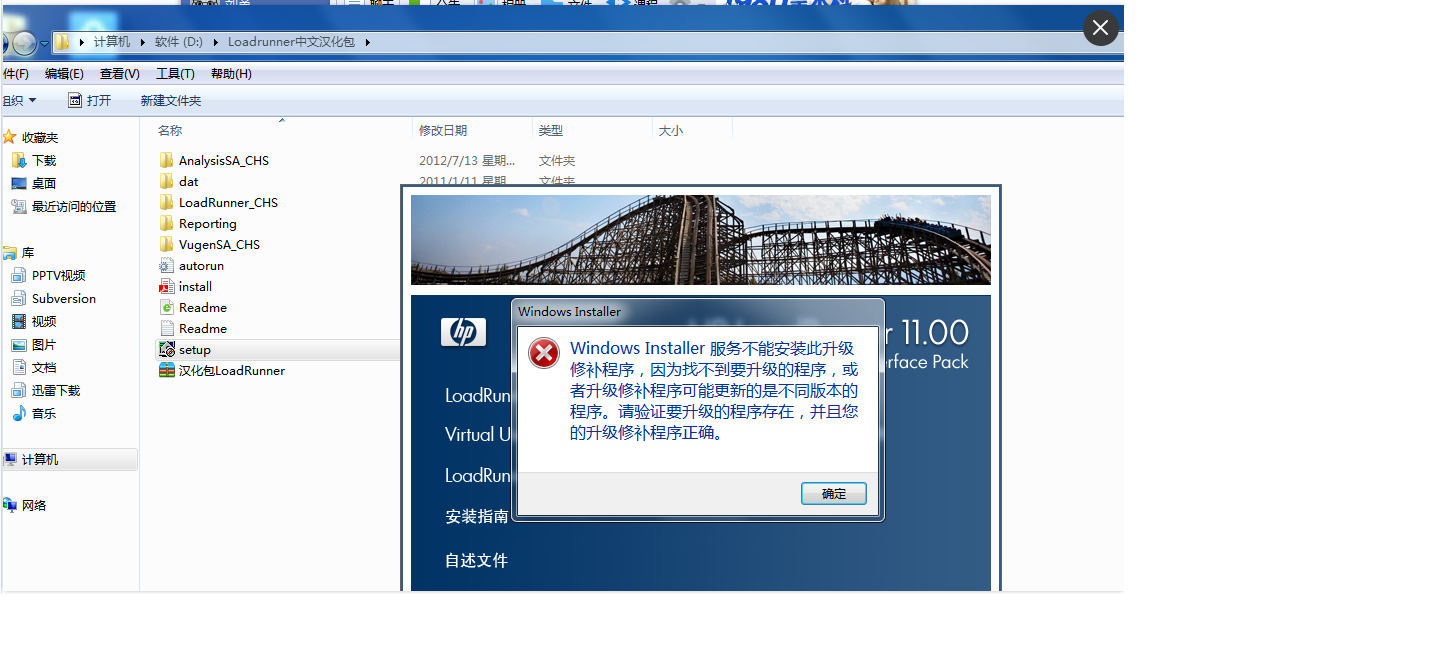This screenshot has width=1433, height=671.
Task: Expand the arrow after Loadrunner中文汉化包 breadcrumb
Action: coord(367,42)
